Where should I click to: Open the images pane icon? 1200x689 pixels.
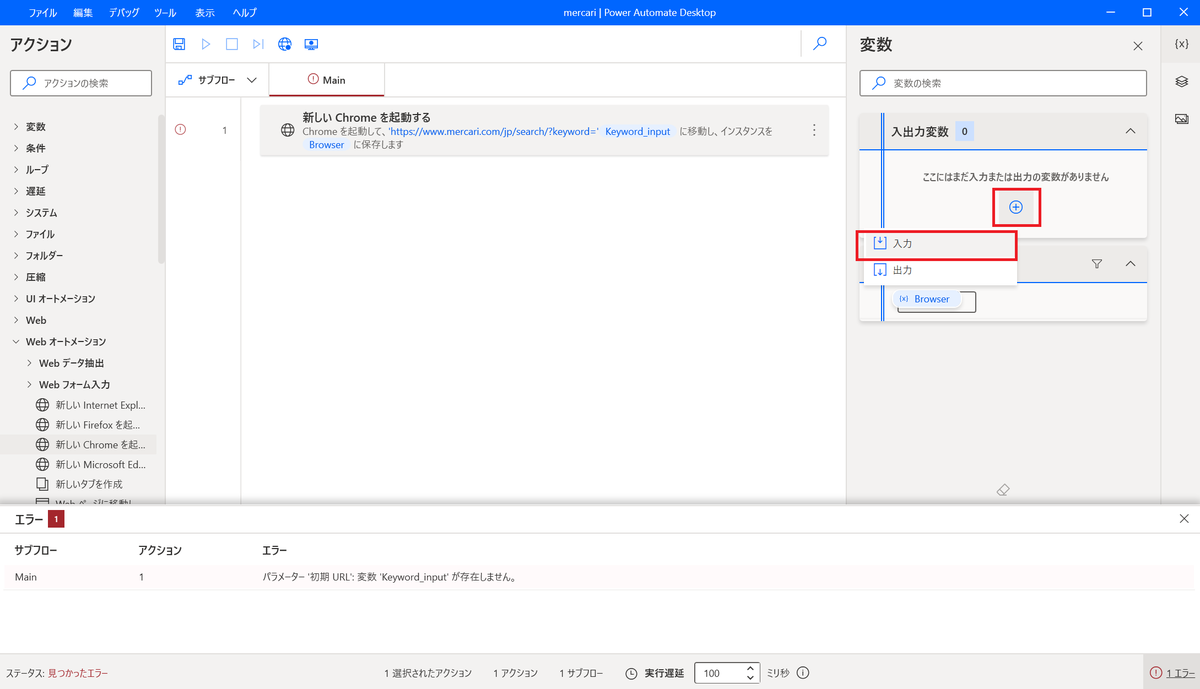(x=1181, y=118)
